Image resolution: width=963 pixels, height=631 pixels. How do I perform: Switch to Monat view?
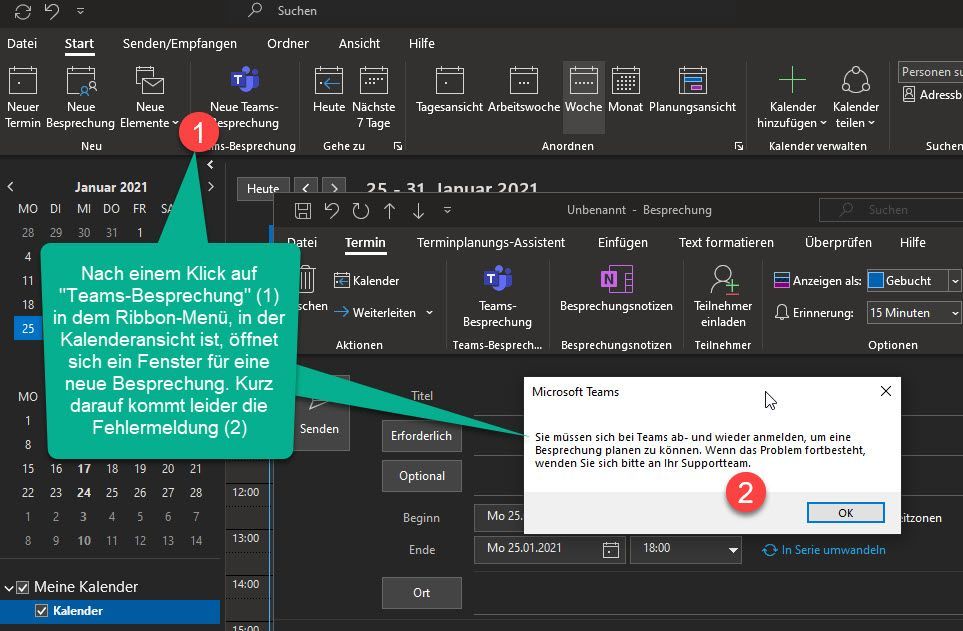coord(625,90)
